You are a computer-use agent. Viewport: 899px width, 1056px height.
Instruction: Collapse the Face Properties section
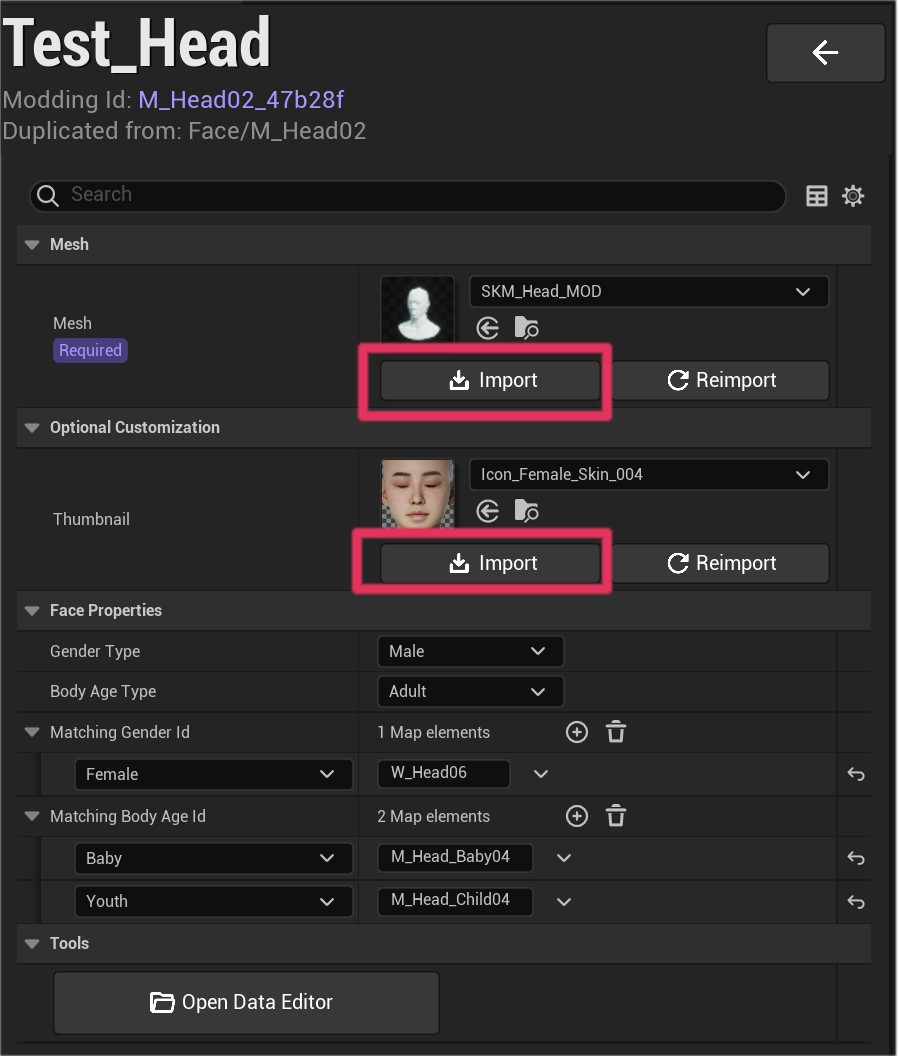coord(32,611)
